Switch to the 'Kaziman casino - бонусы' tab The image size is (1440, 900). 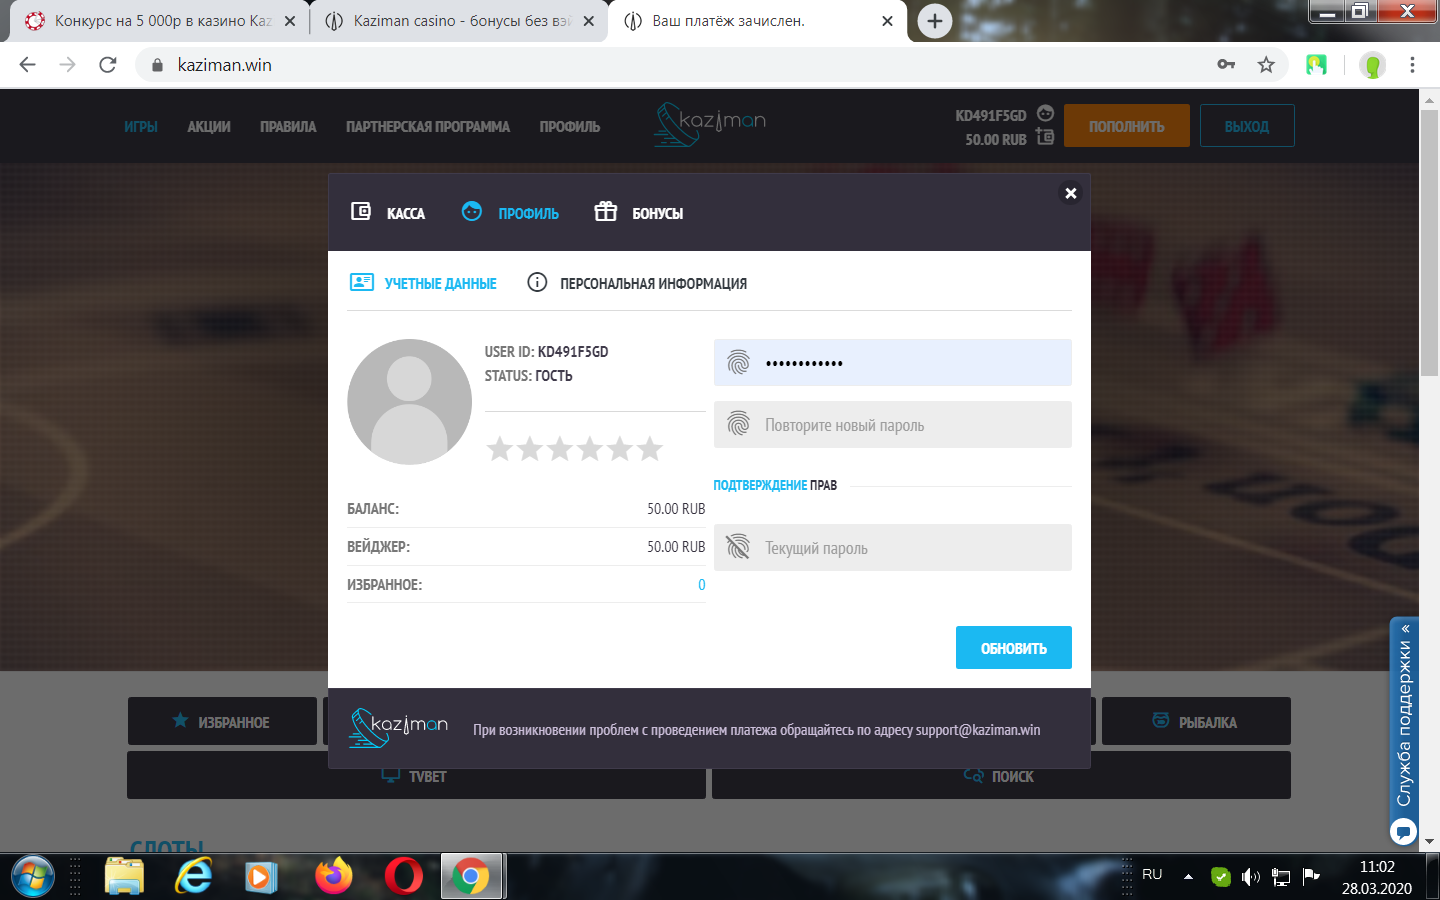tap(458, 21)
